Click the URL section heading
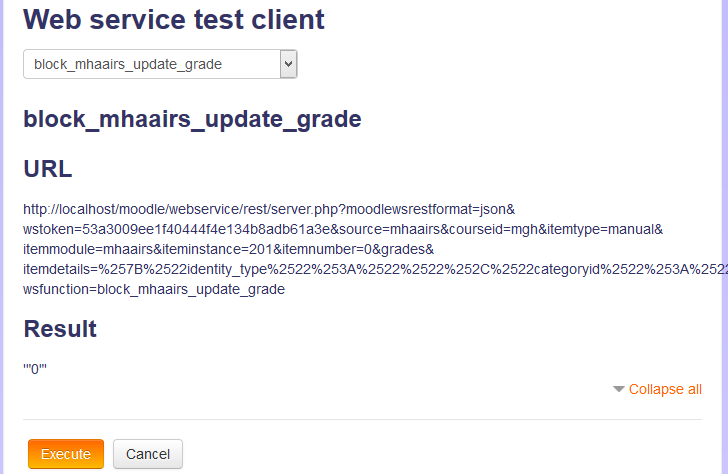728x474 pixels. [48, 169]
